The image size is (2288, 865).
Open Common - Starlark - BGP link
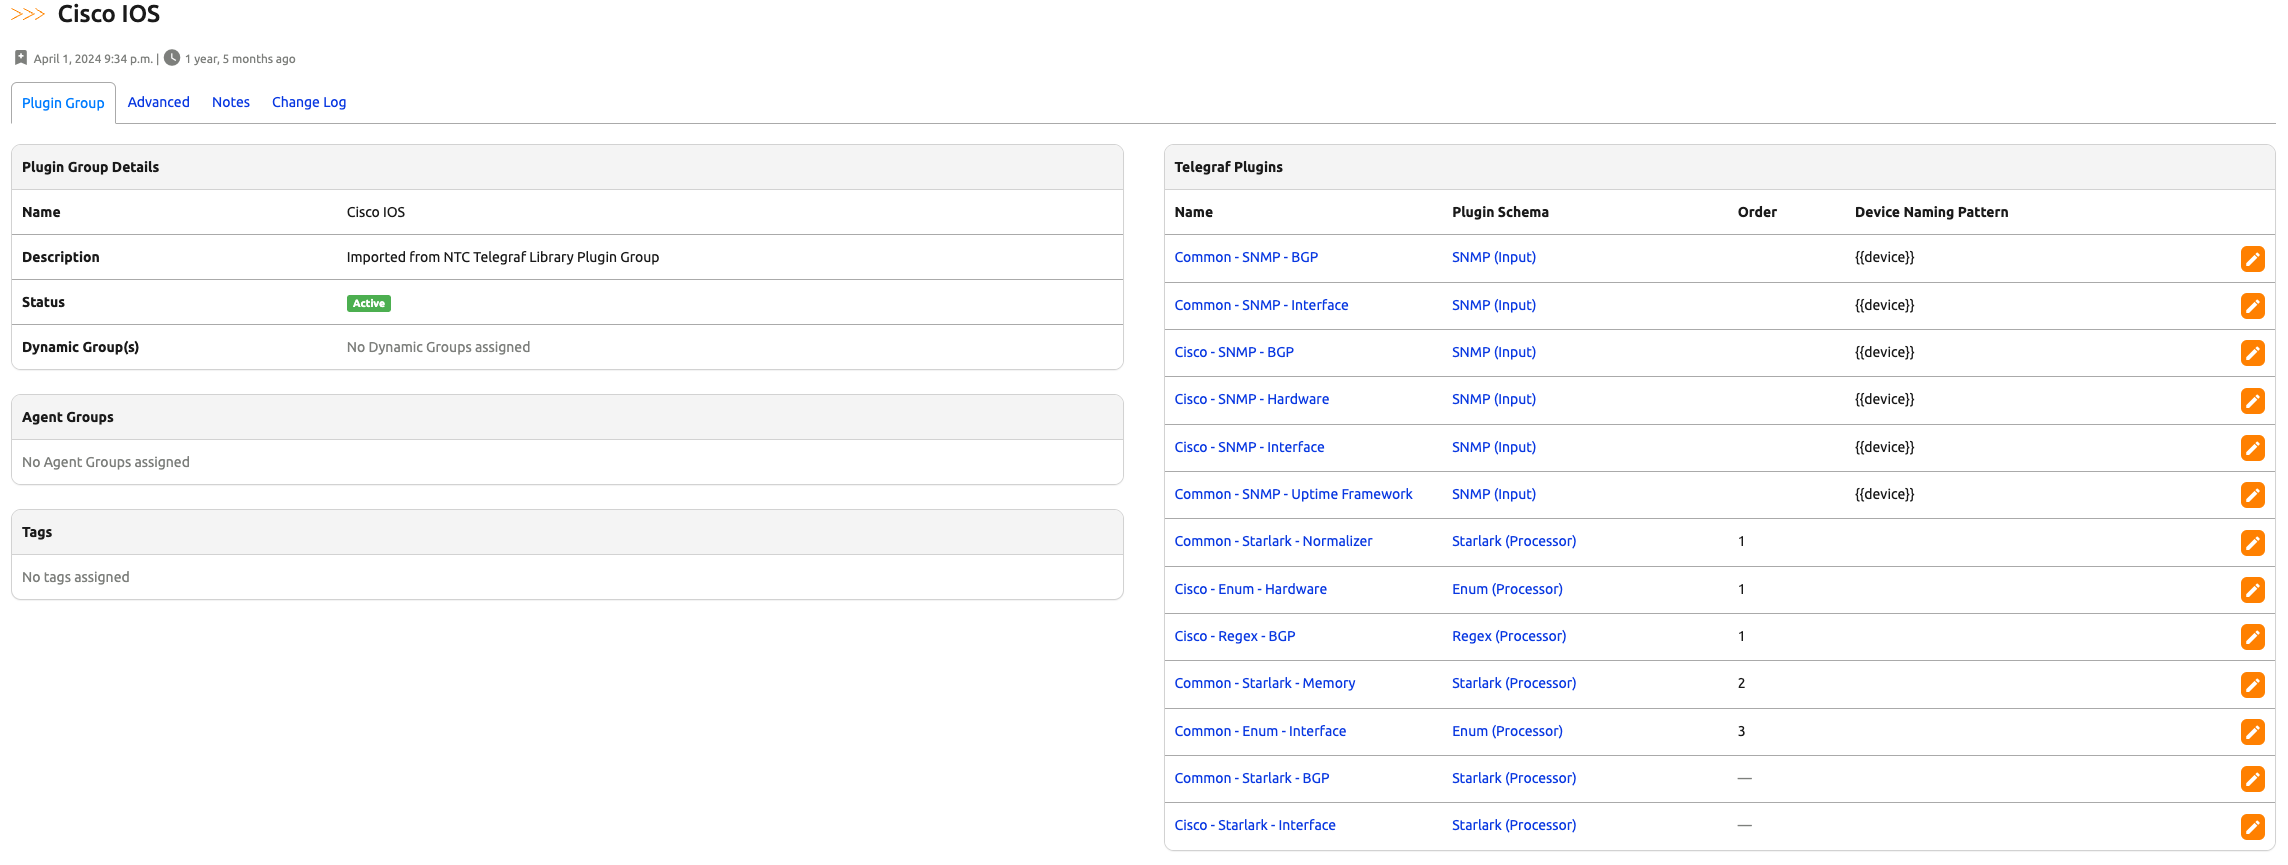pos(1252,778)
